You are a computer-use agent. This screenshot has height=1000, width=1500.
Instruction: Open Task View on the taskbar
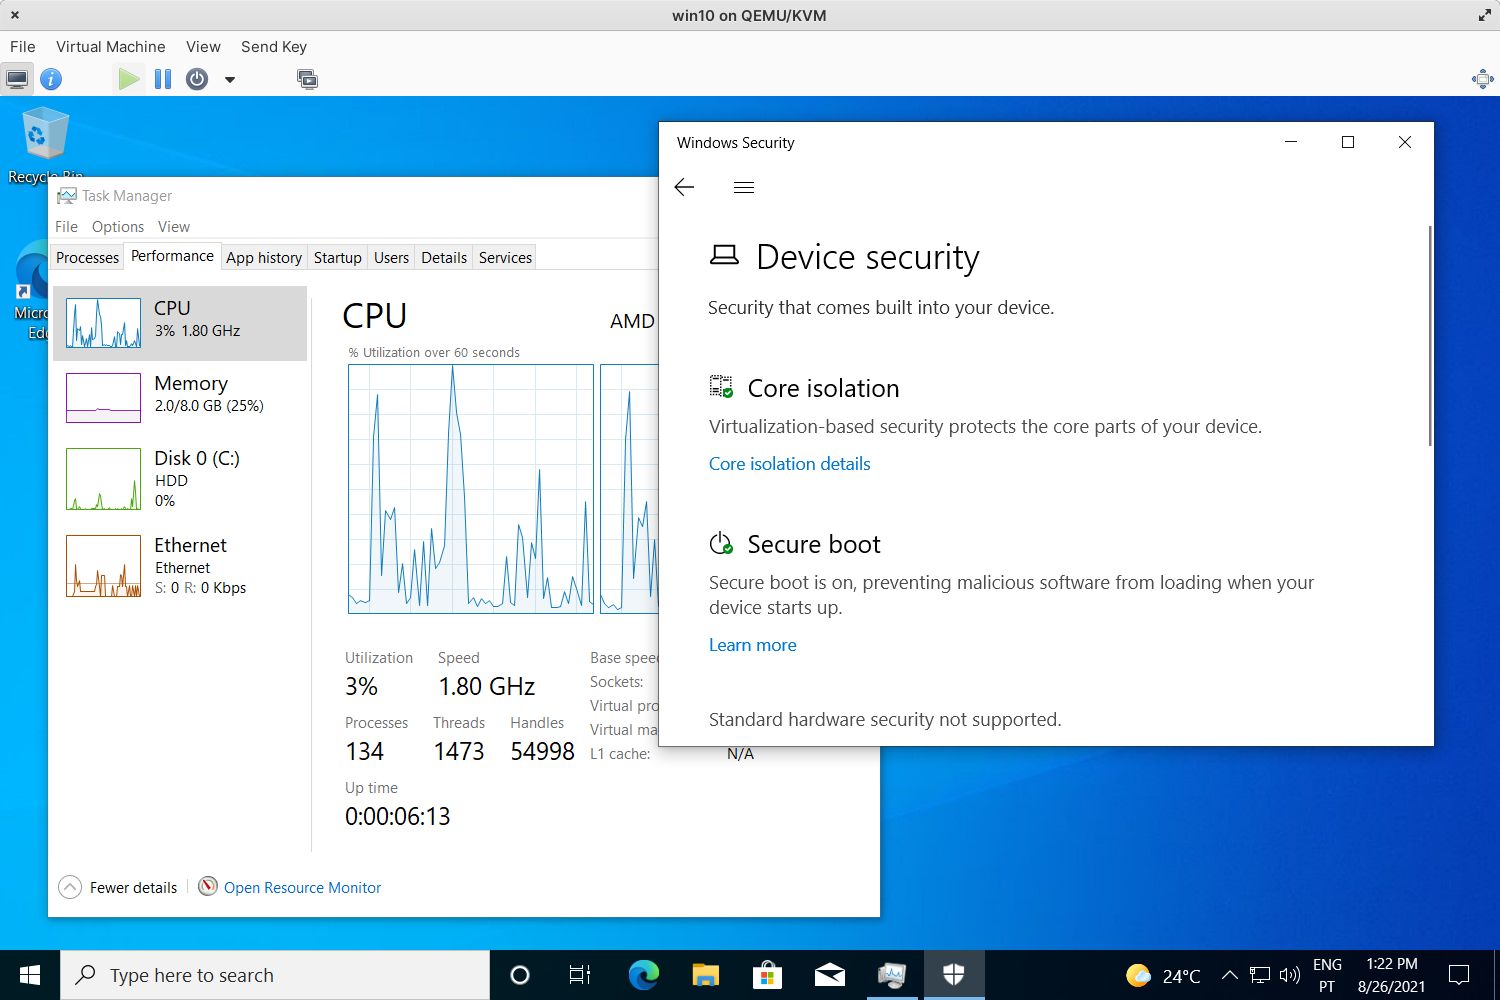tap(580, 975)
